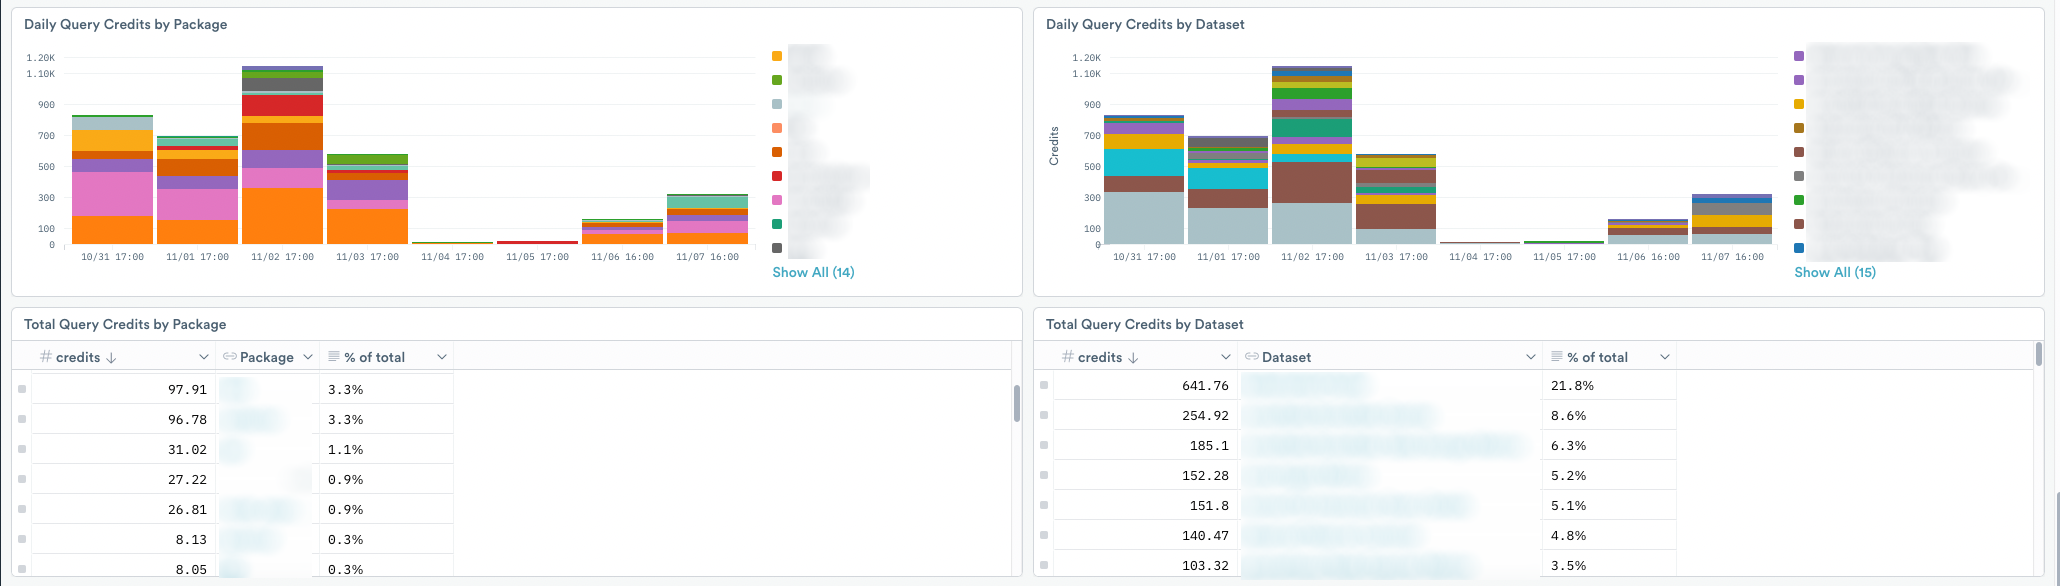2060x586 pixels.
Task: Open Show All (14) package legend link
Action: click(x=813, y=272)
